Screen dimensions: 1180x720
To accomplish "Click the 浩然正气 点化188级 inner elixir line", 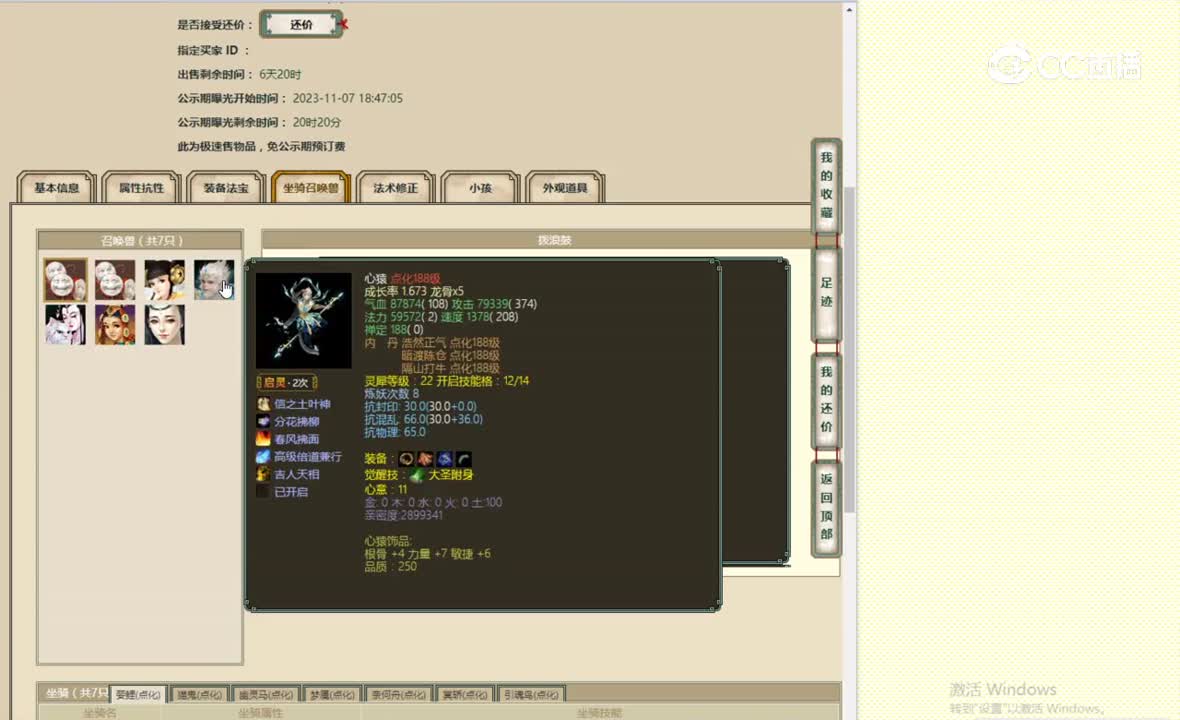I will click(450, 343).
